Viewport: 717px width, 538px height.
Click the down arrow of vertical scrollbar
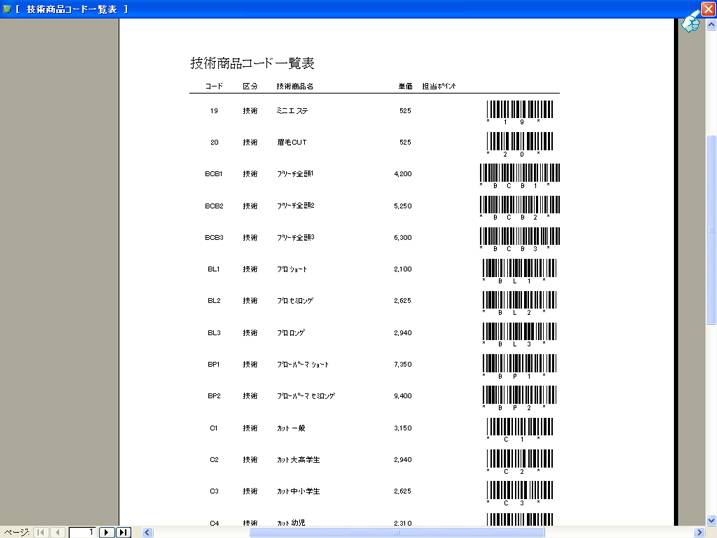click(x=712, y=520)
